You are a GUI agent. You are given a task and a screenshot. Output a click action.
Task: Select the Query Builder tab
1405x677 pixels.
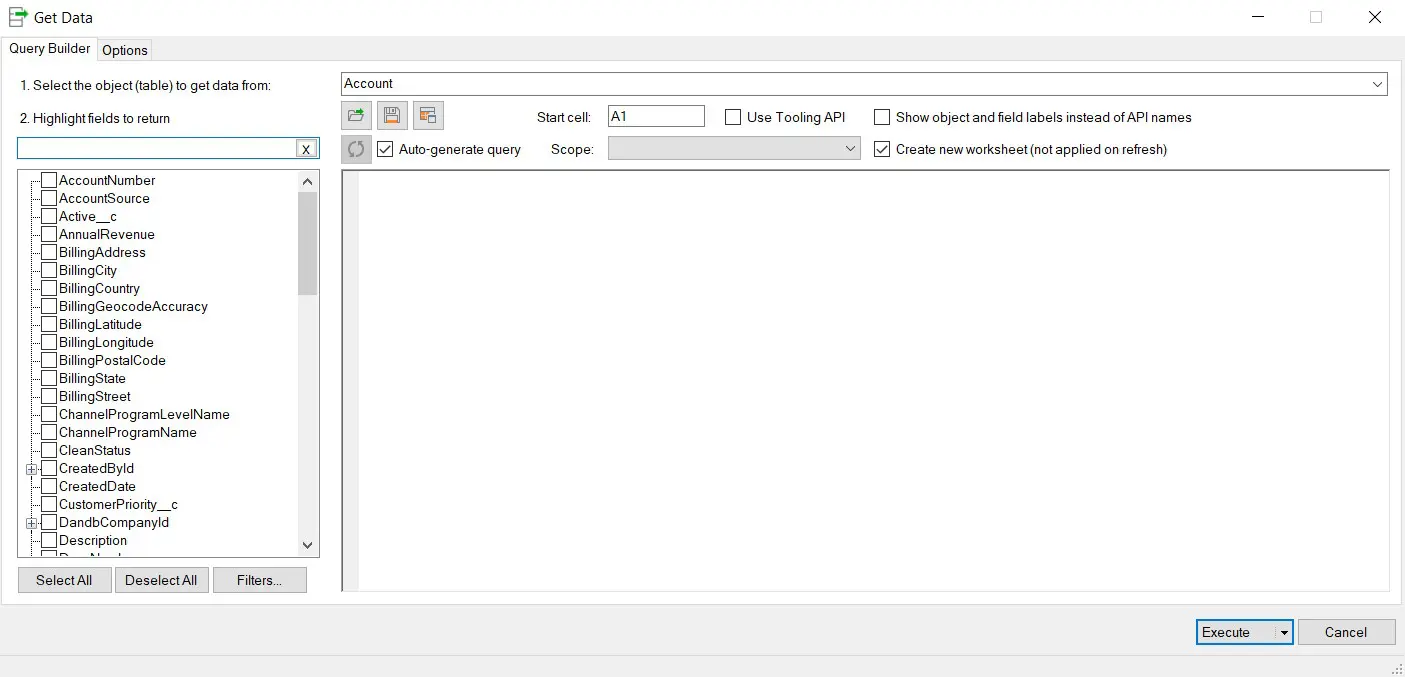pos(50,49)
